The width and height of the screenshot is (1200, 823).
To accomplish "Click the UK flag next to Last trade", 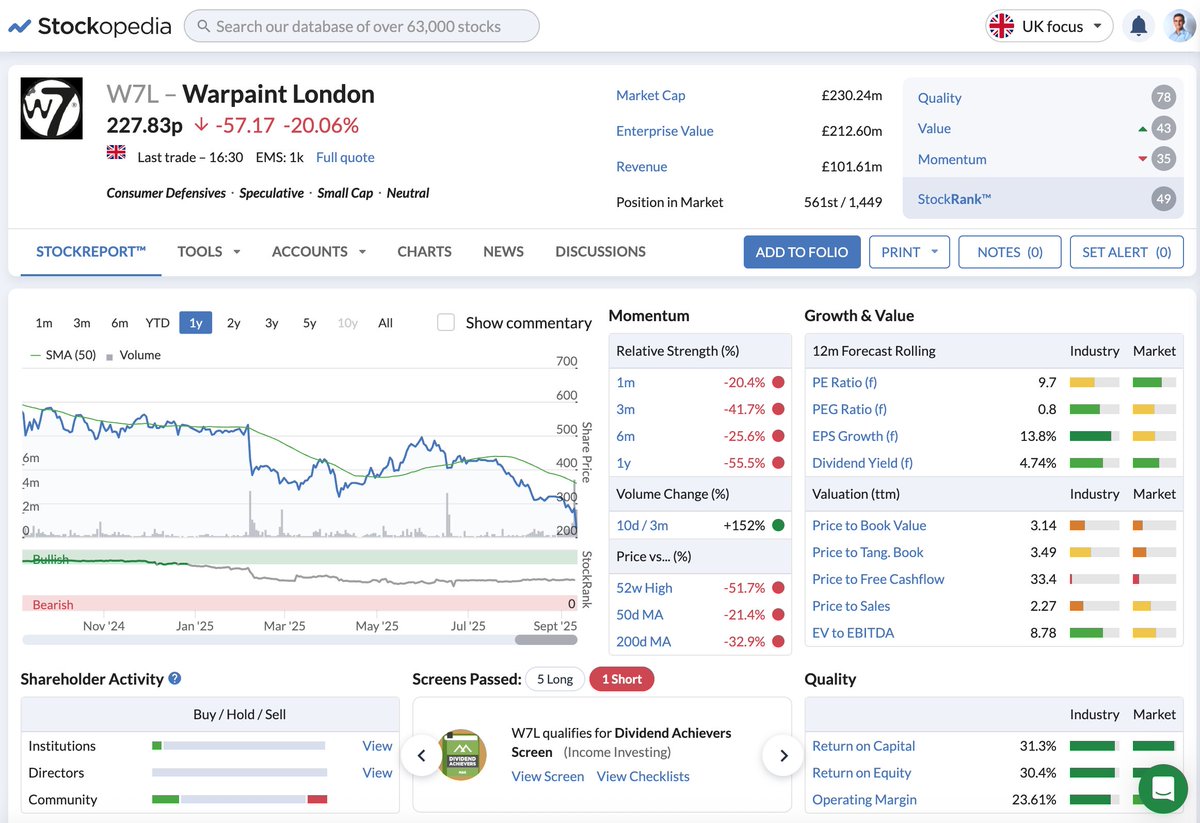I will pos(116,153).
